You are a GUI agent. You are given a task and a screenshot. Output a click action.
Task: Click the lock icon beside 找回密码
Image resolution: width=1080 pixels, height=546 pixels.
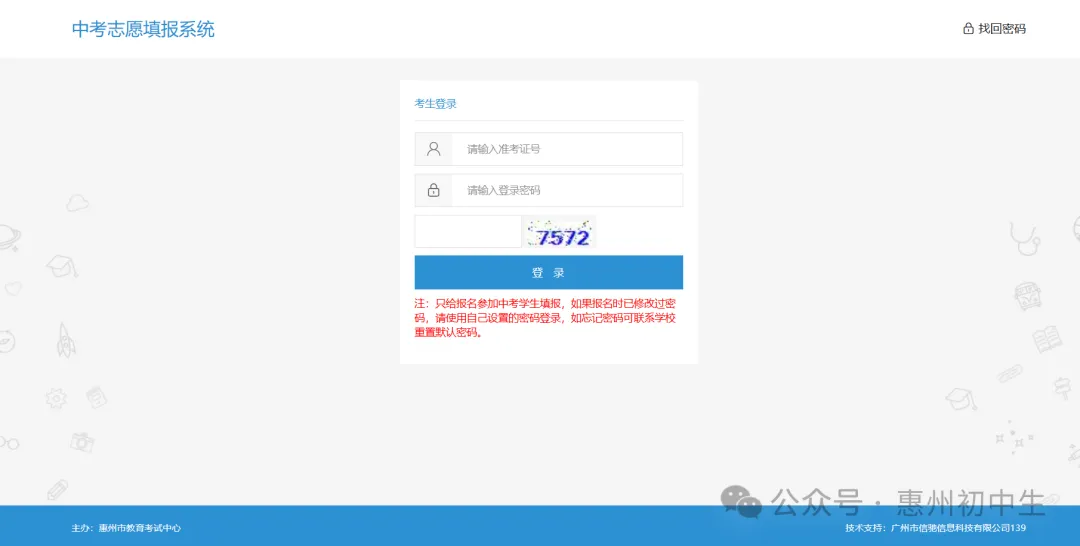968,28
